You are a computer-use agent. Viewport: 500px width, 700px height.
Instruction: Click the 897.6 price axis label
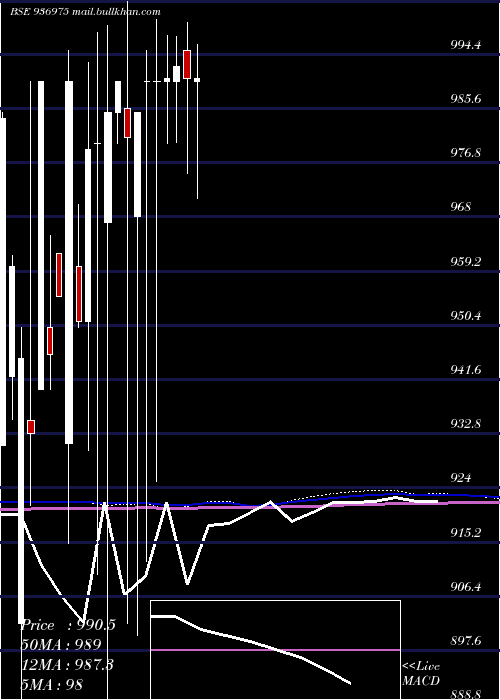466,641
